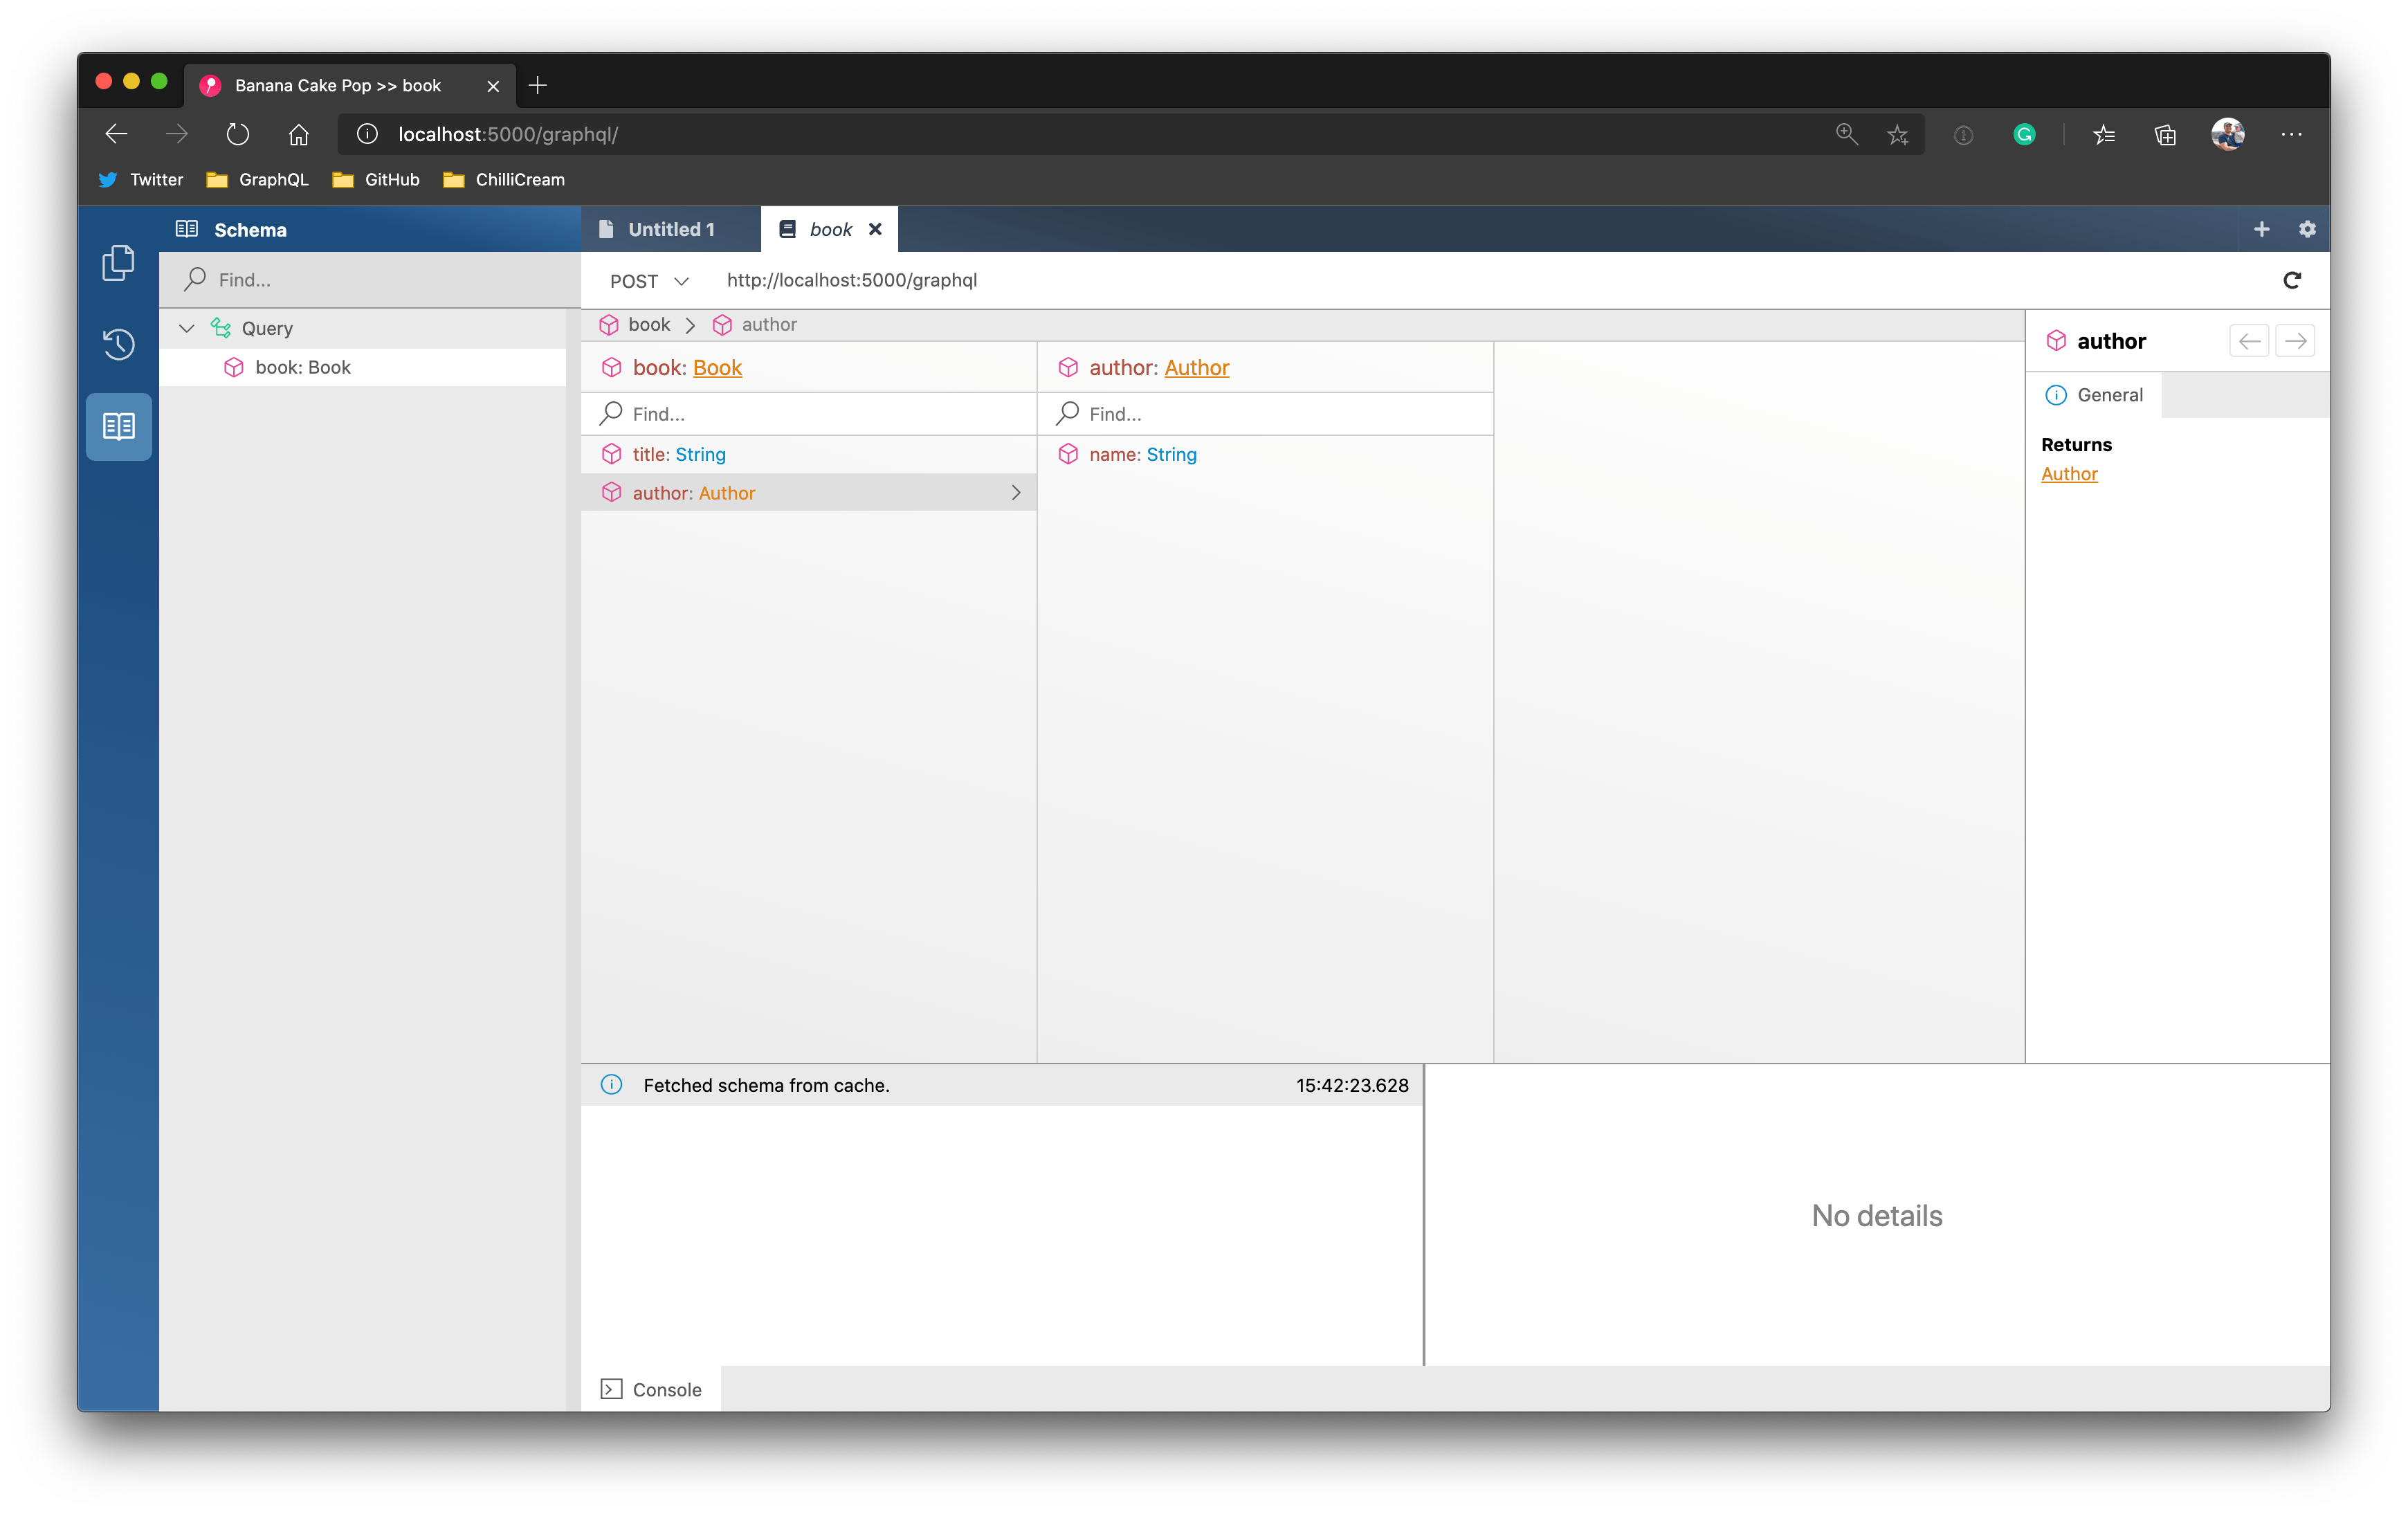Image resolution: width=2408 pixels, height=1514 pixels.
Task: Click the browser favorites star icon
Action: (x=1897, y=134)
